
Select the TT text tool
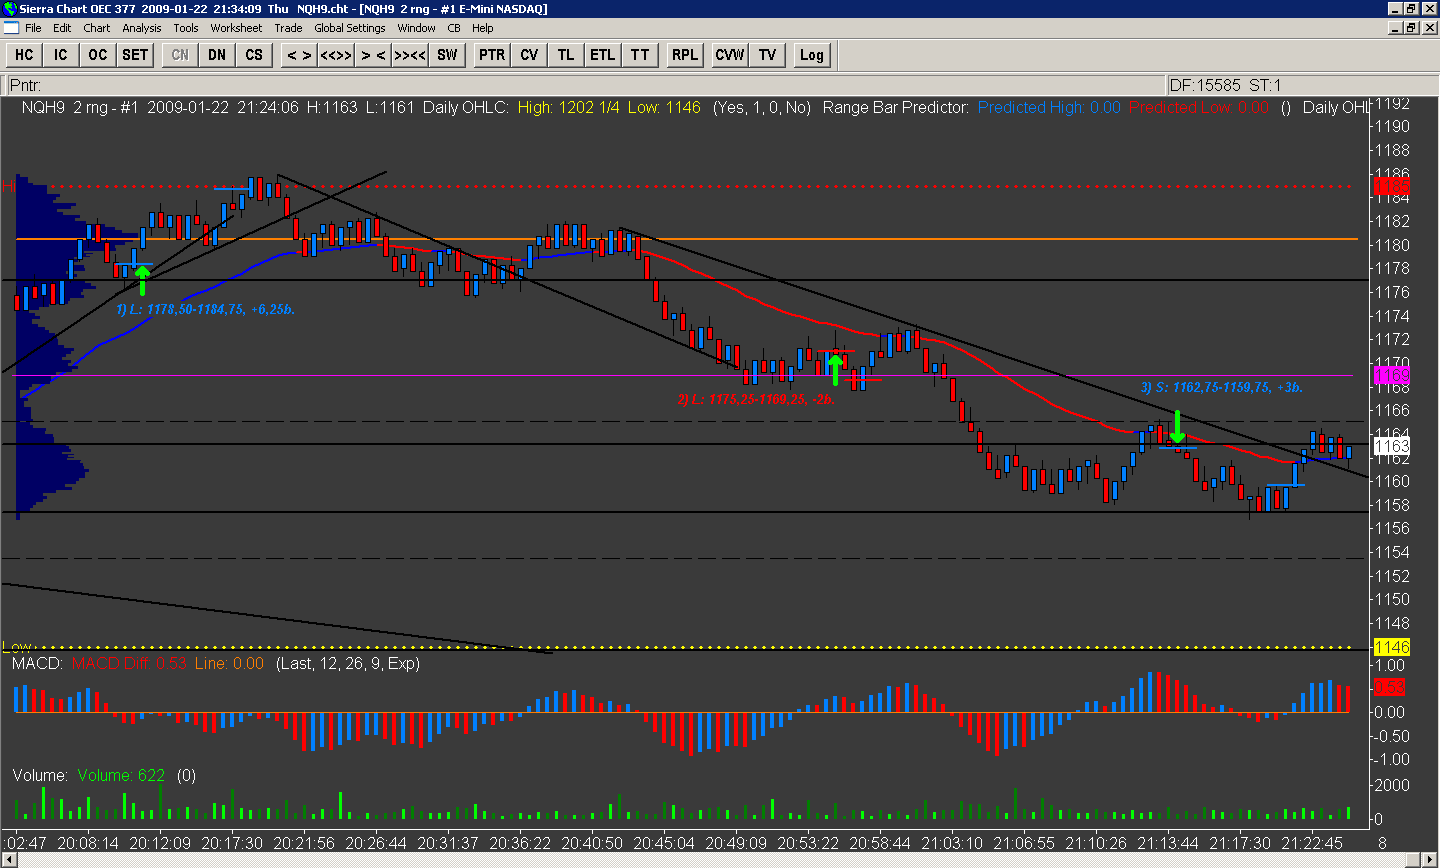click(640, 55)
